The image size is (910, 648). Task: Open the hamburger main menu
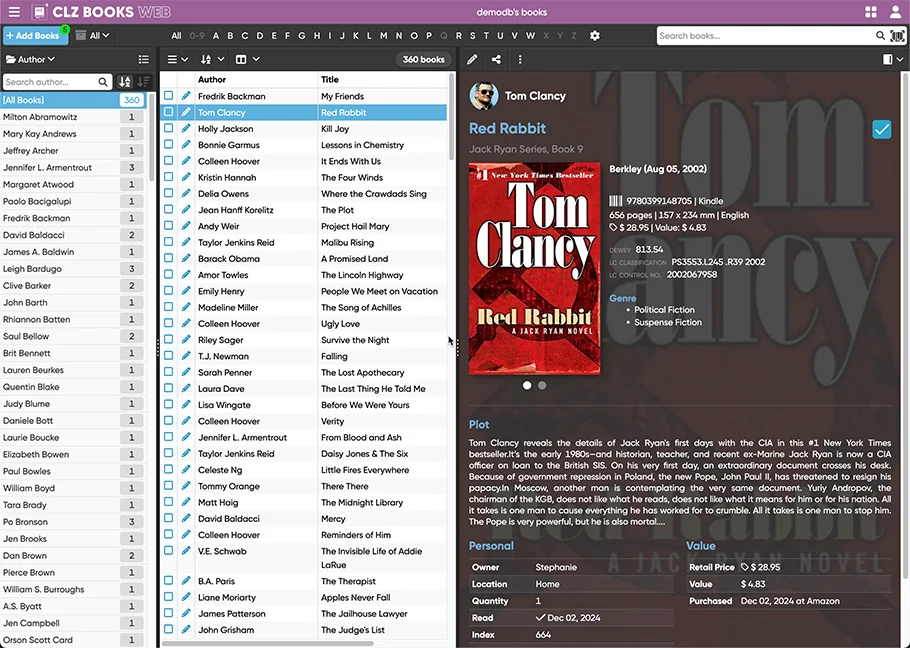pyautogui.click(x=15, y=12)
